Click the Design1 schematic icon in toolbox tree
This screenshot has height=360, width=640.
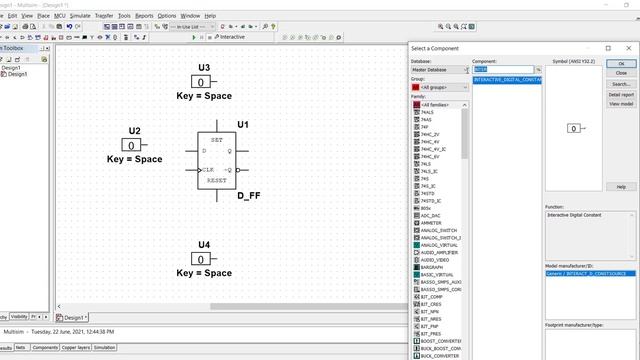[3, 74]
